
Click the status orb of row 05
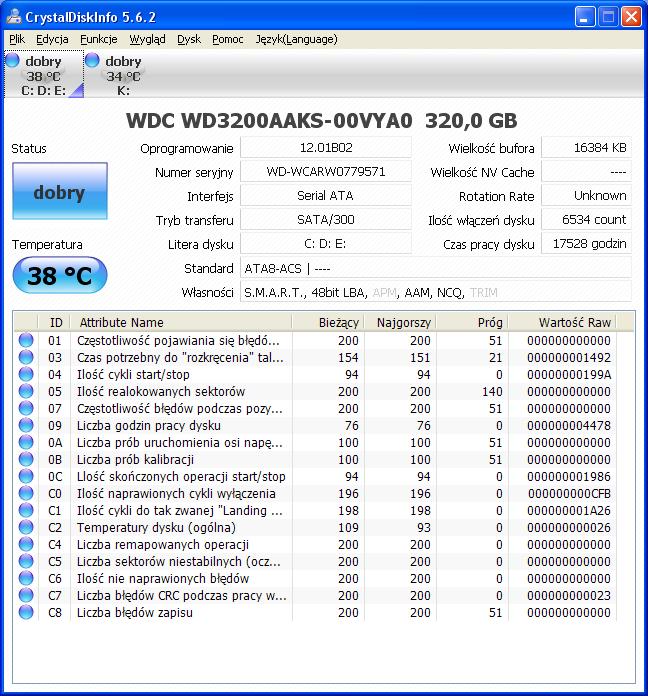click(x=26, y=391)
